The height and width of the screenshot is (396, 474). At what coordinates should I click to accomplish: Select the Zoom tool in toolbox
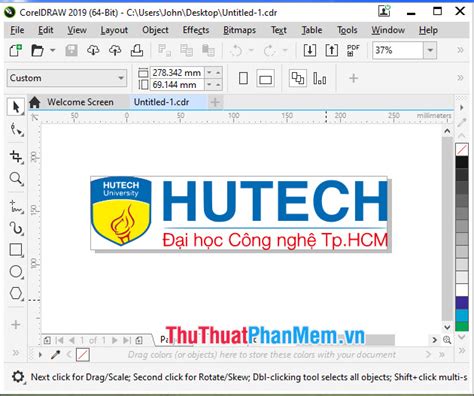click(16, 179)
